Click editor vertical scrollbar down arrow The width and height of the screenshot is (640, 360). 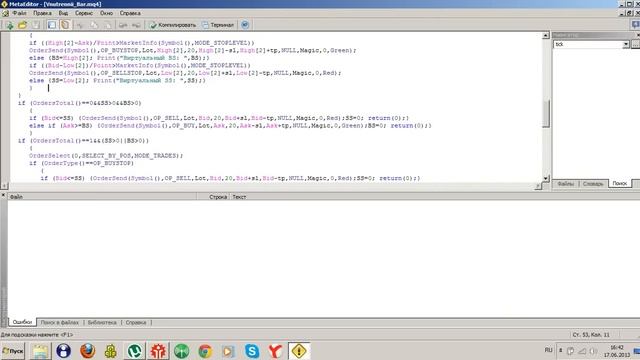click(546, 178)
